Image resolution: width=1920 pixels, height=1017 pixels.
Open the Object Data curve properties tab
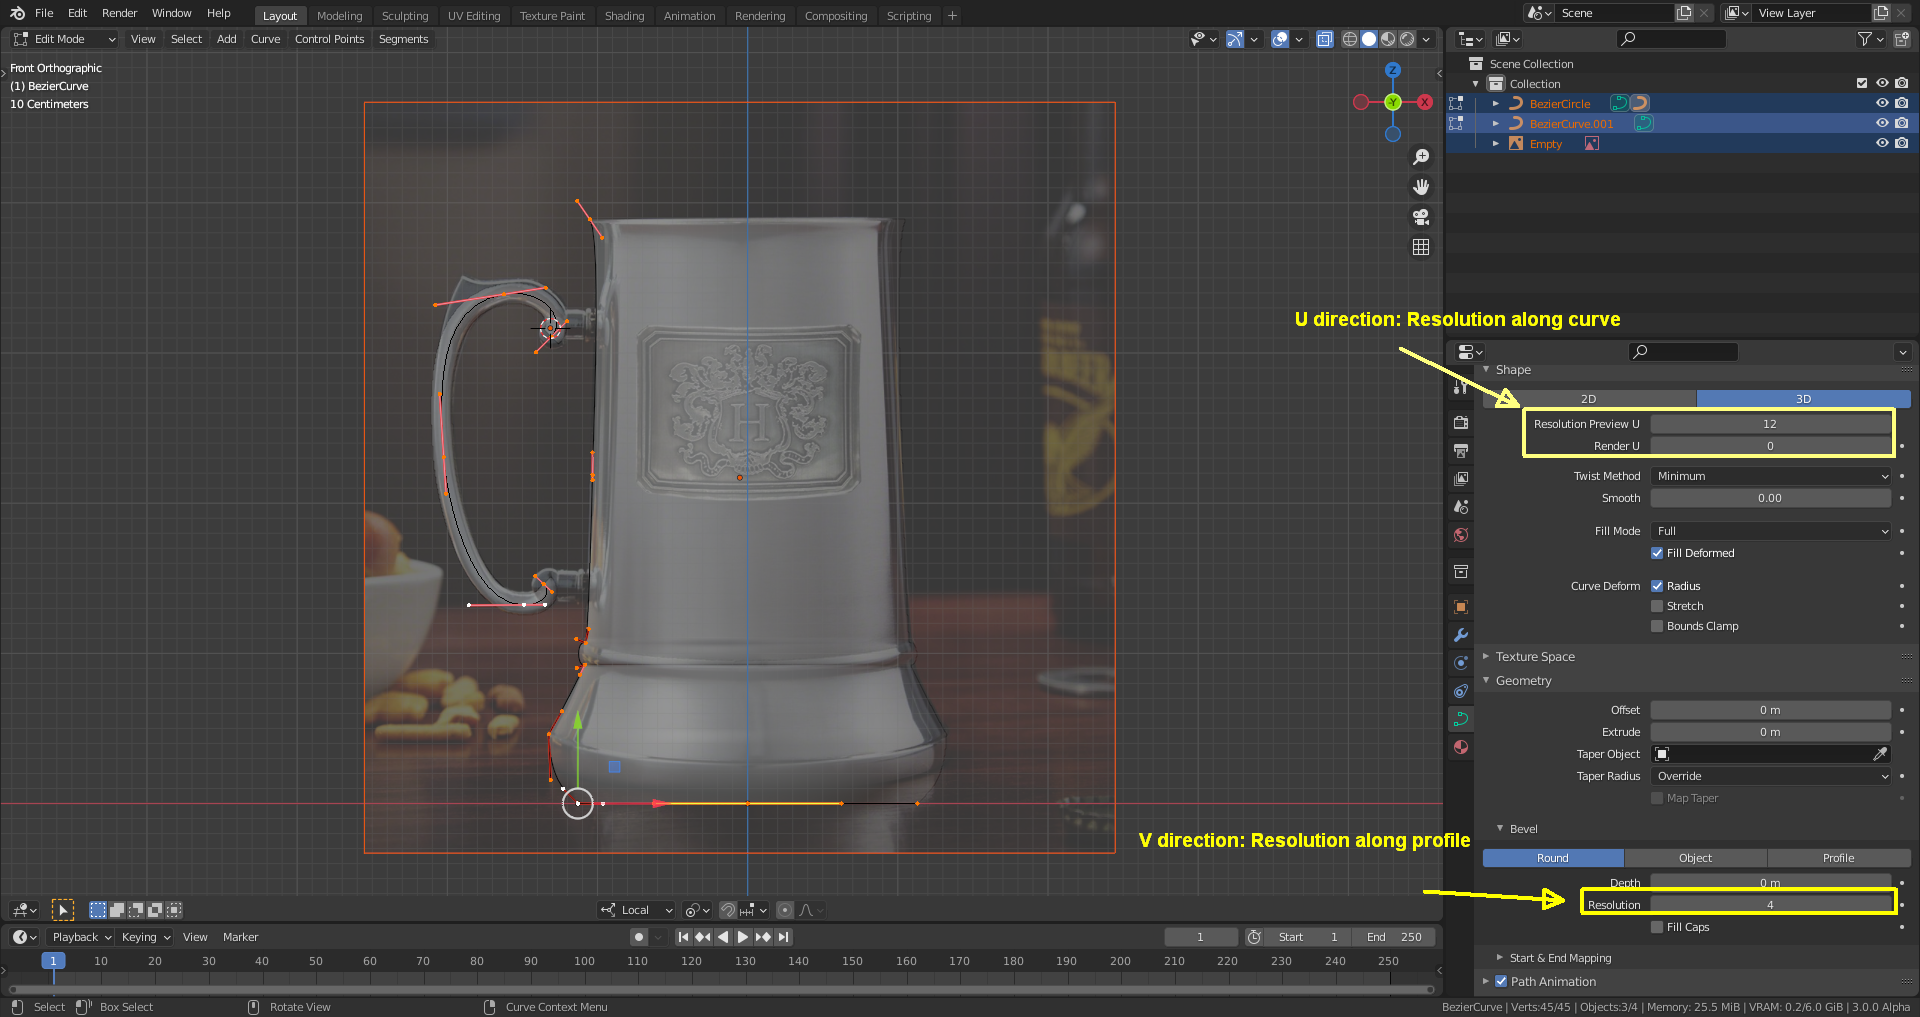pos(1461,719)
